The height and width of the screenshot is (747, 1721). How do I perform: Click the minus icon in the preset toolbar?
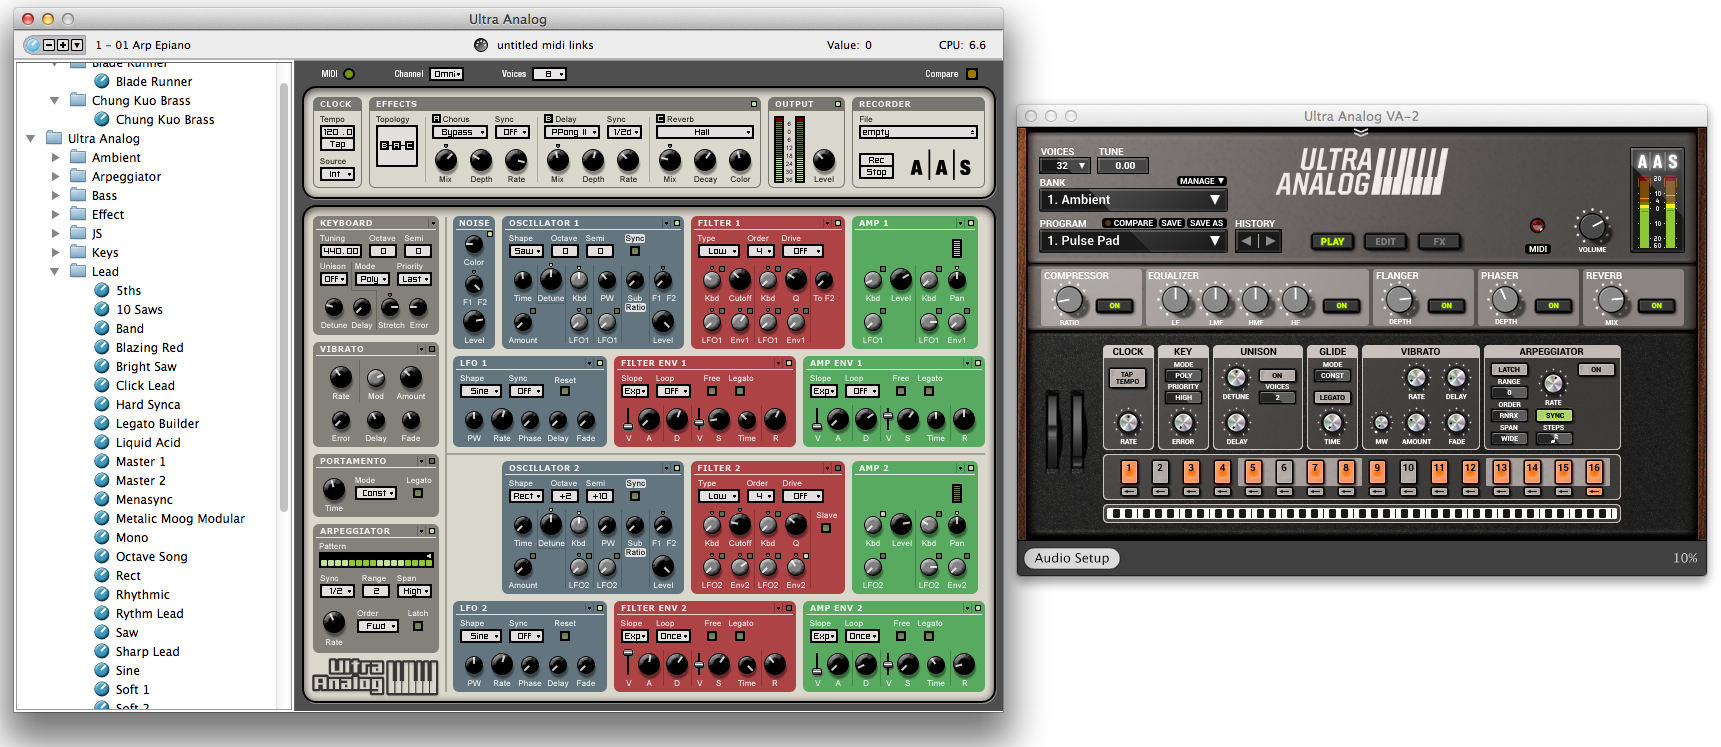pyautogui.click(x=49, y=45)
